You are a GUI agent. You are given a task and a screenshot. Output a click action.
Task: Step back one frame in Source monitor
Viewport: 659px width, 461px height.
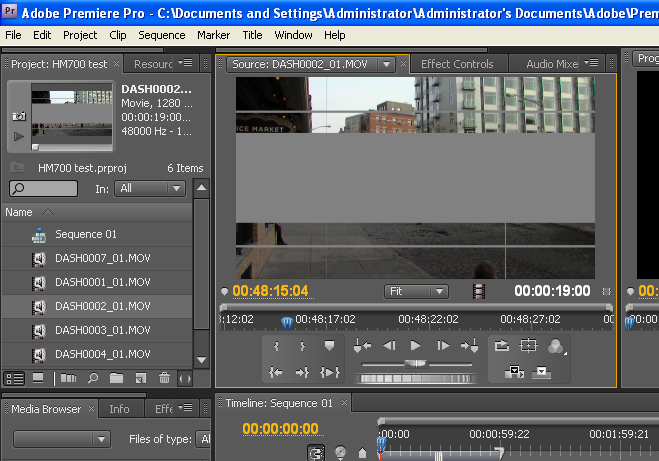[x=389, y=345]
